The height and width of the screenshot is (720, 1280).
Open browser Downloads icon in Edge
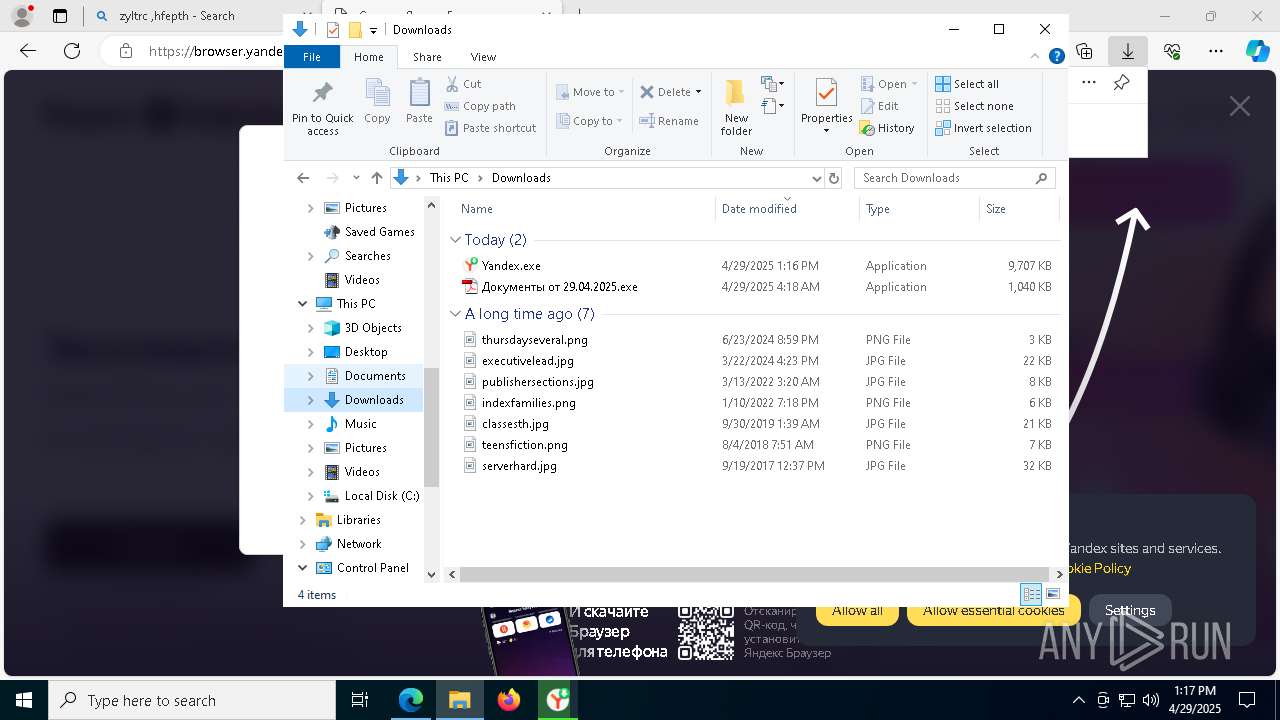click(1127, 51)
